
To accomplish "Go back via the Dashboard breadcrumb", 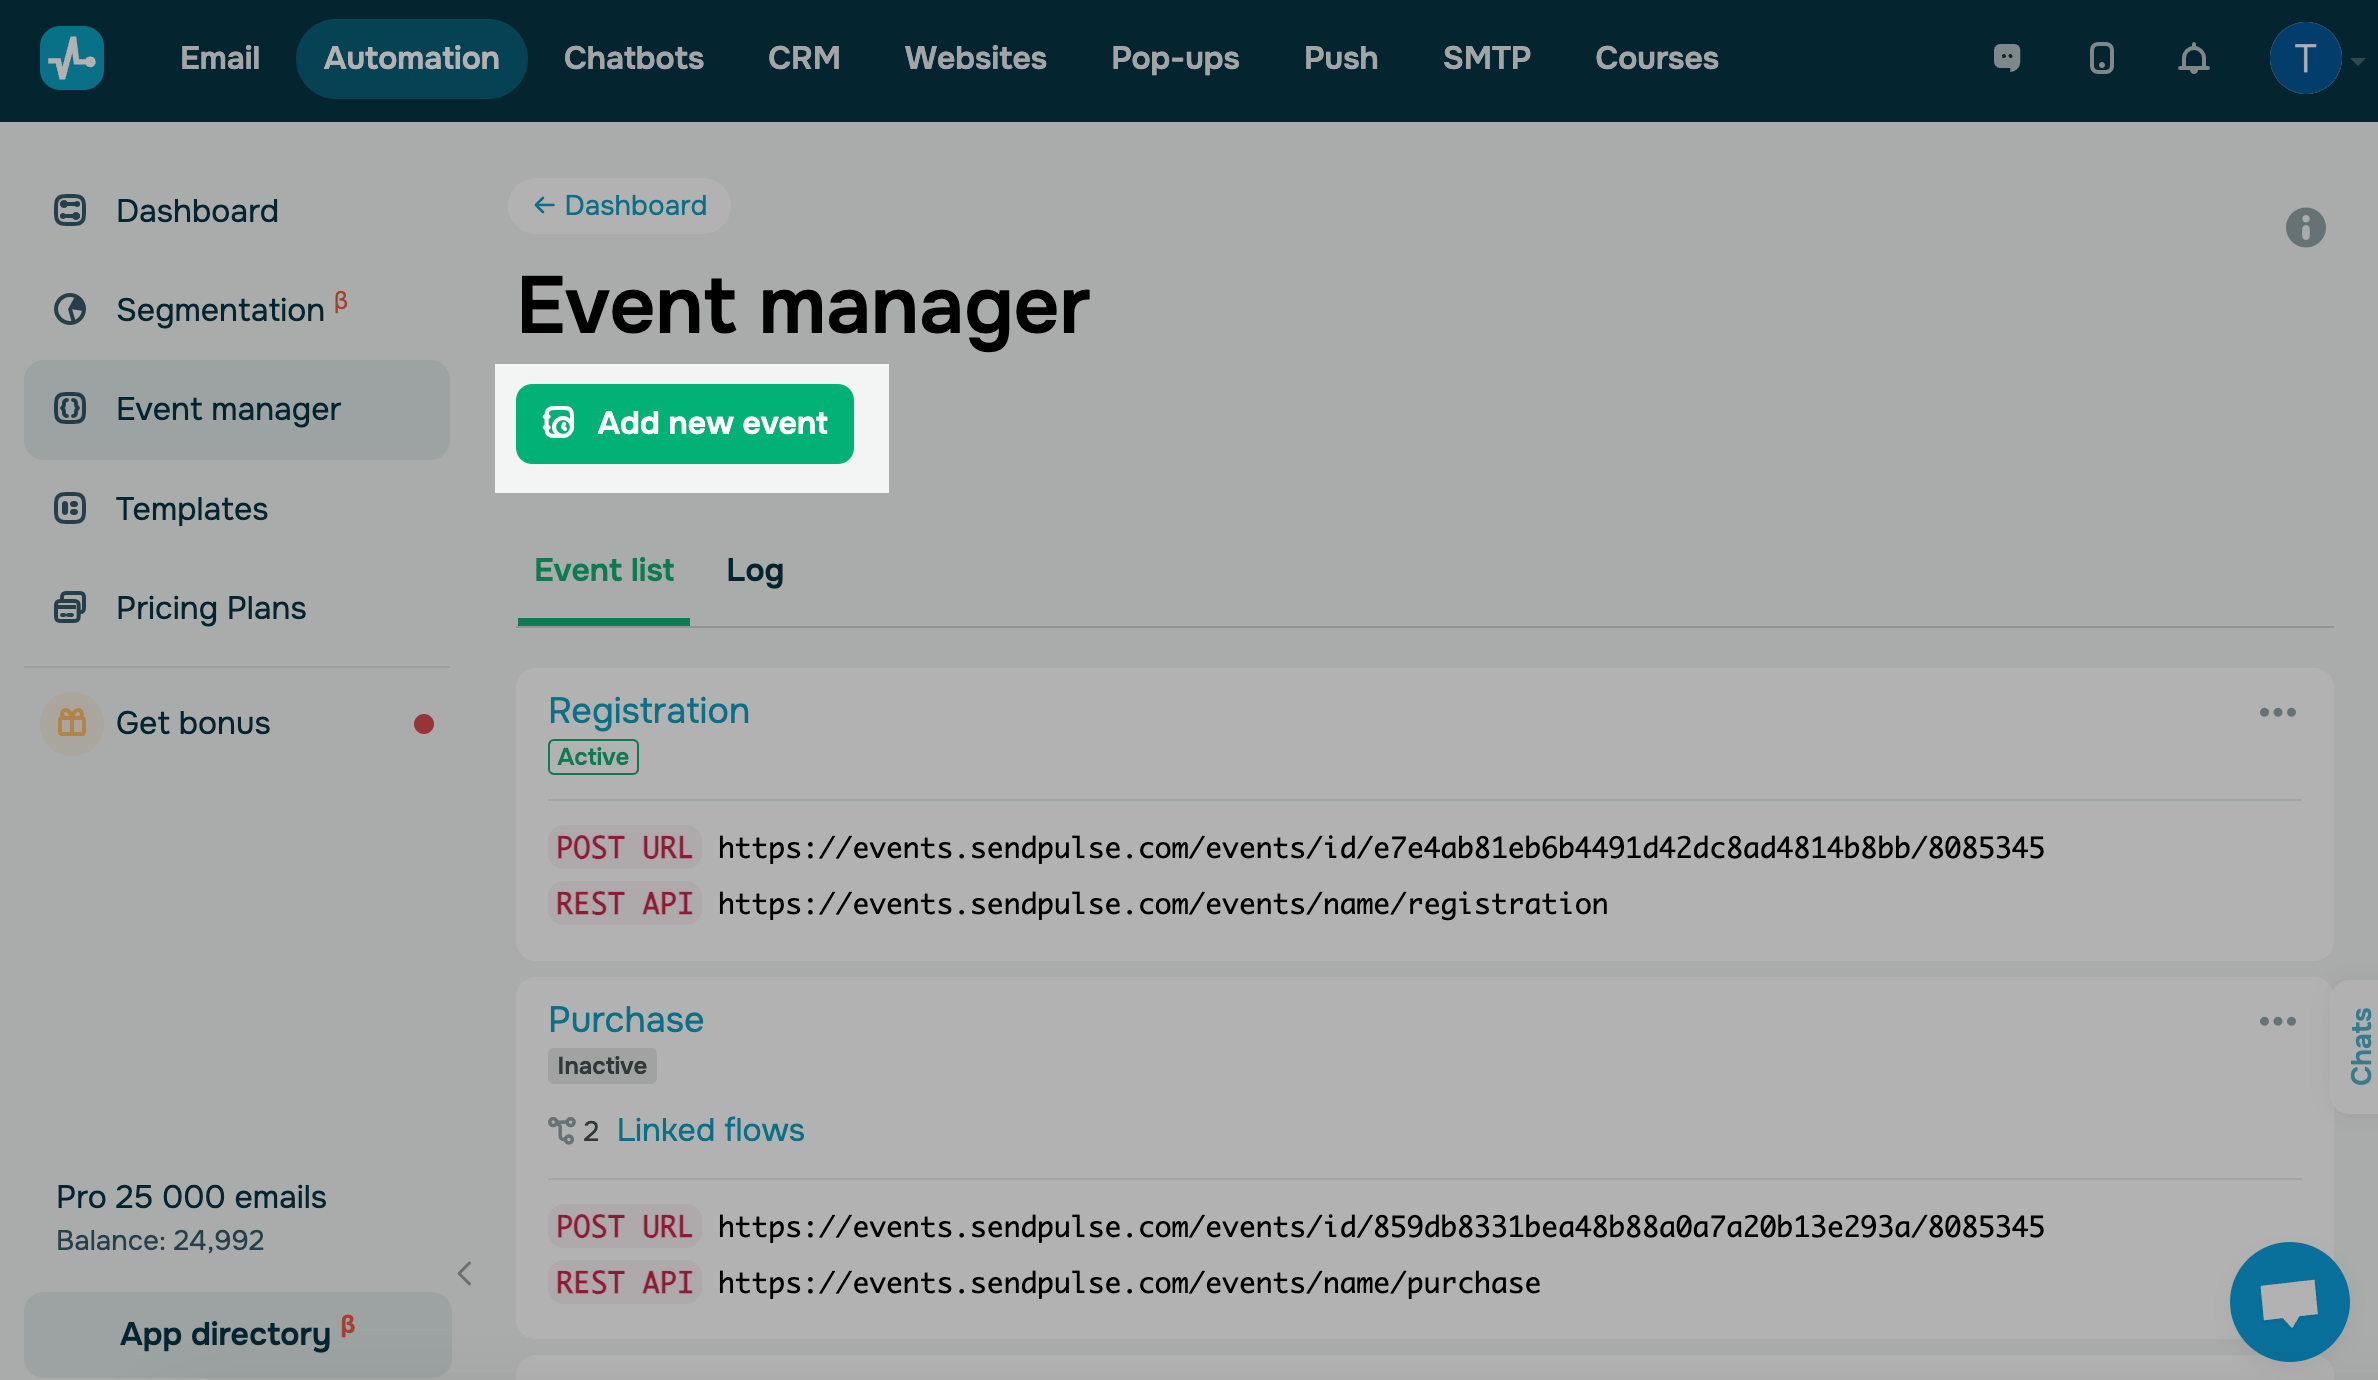I will pyautogui.click(x=619, y=206).
